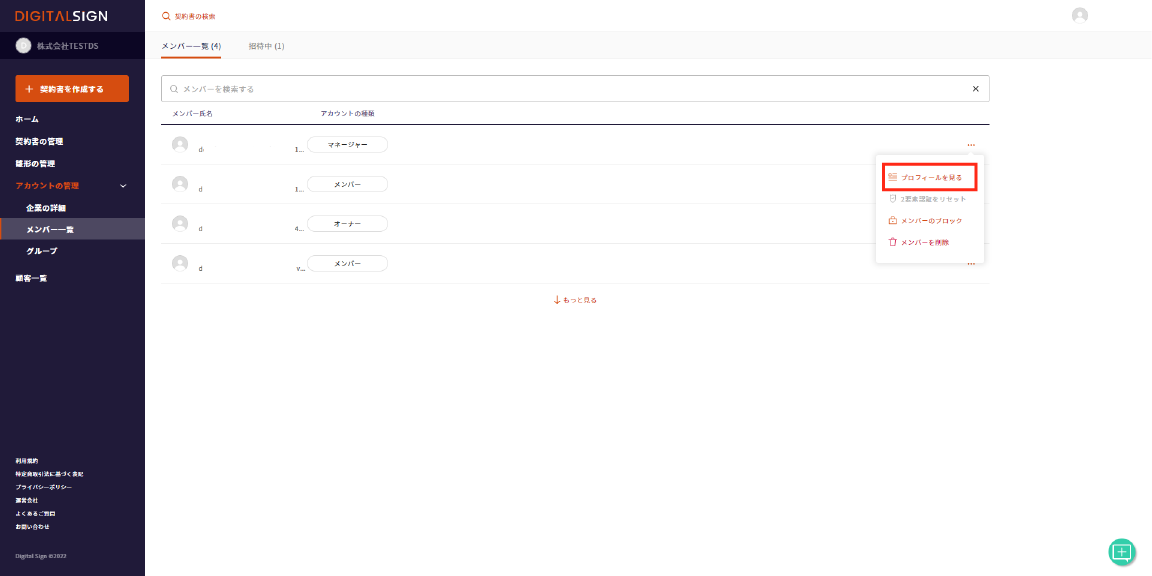
Task: Click the 契約書を作成する button
Action: point(72,89)
